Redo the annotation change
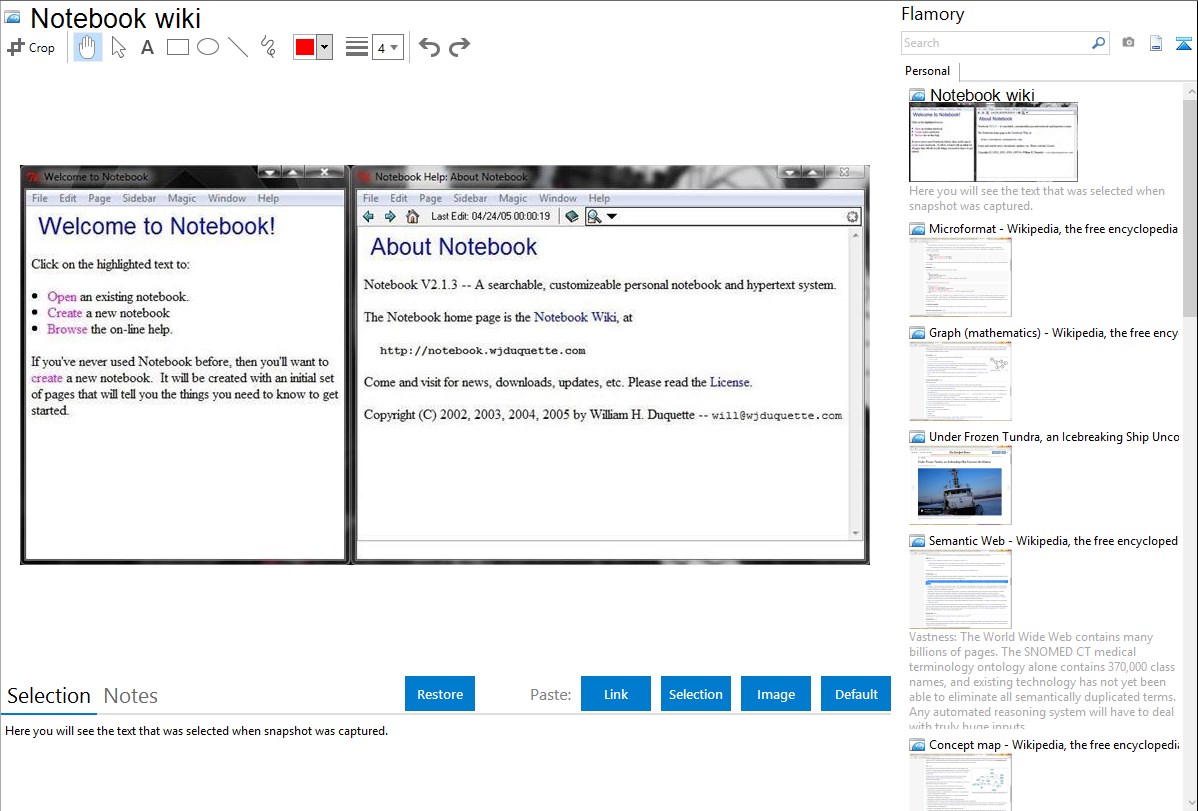1198x811 pixels. tap(459, 47)
